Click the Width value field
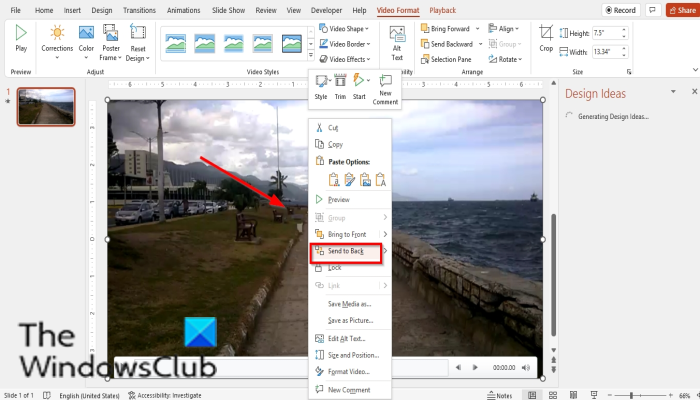The height and width of the screenshot is (400, 700). (606, 52)
